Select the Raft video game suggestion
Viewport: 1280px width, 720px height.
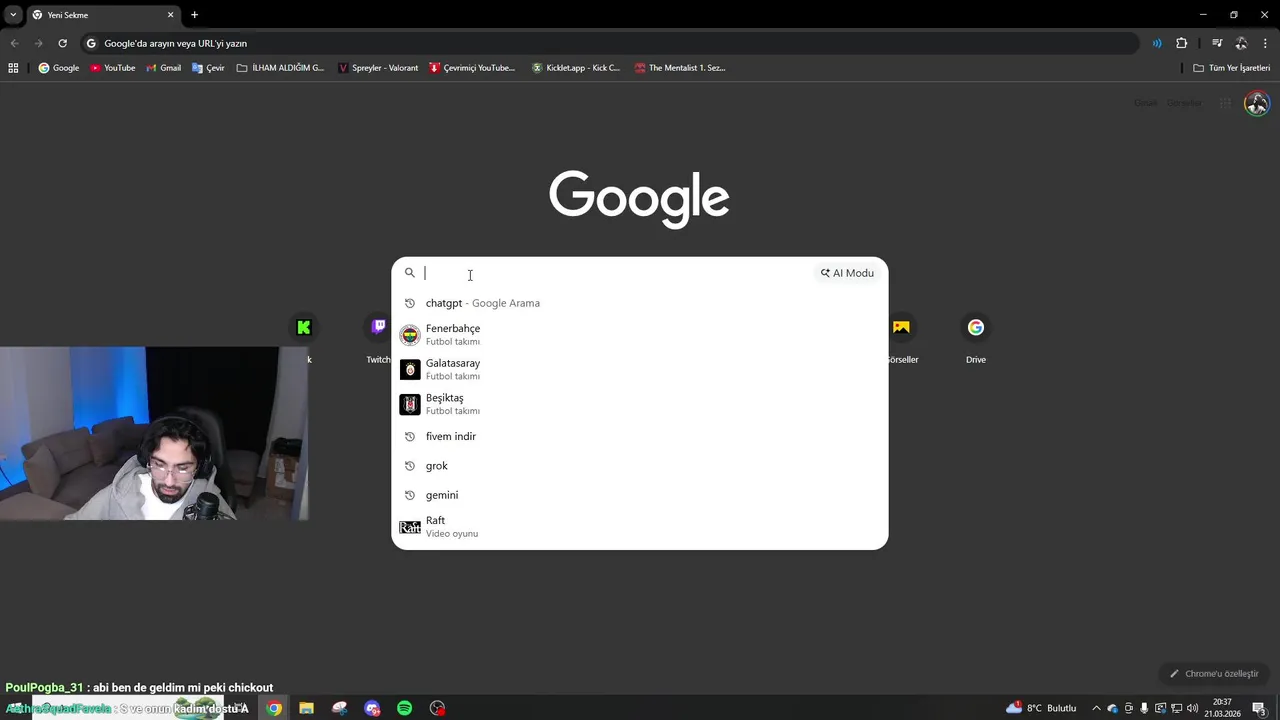point(639,527)
